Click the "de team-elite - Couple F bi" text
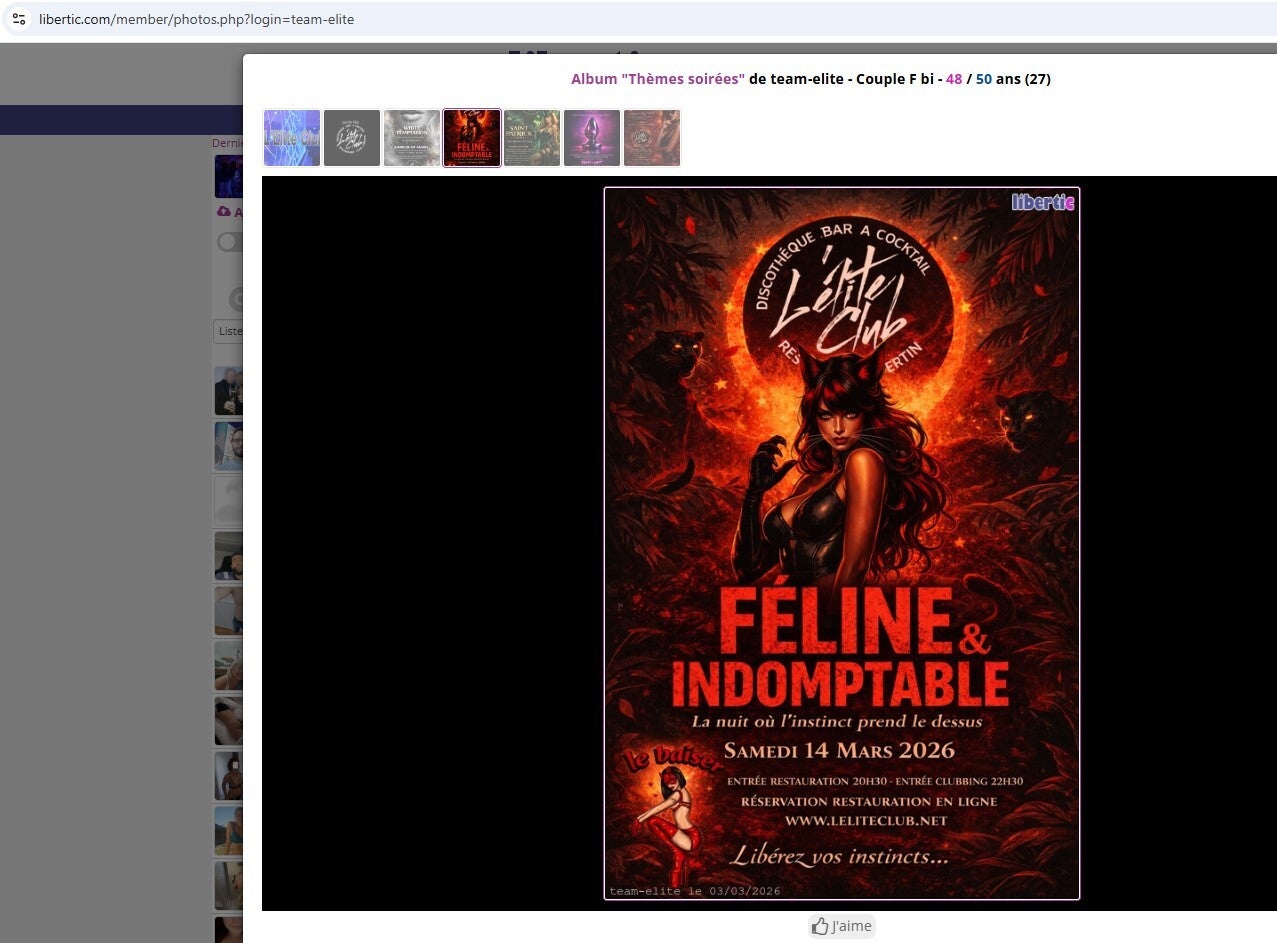 pos(844,79)
